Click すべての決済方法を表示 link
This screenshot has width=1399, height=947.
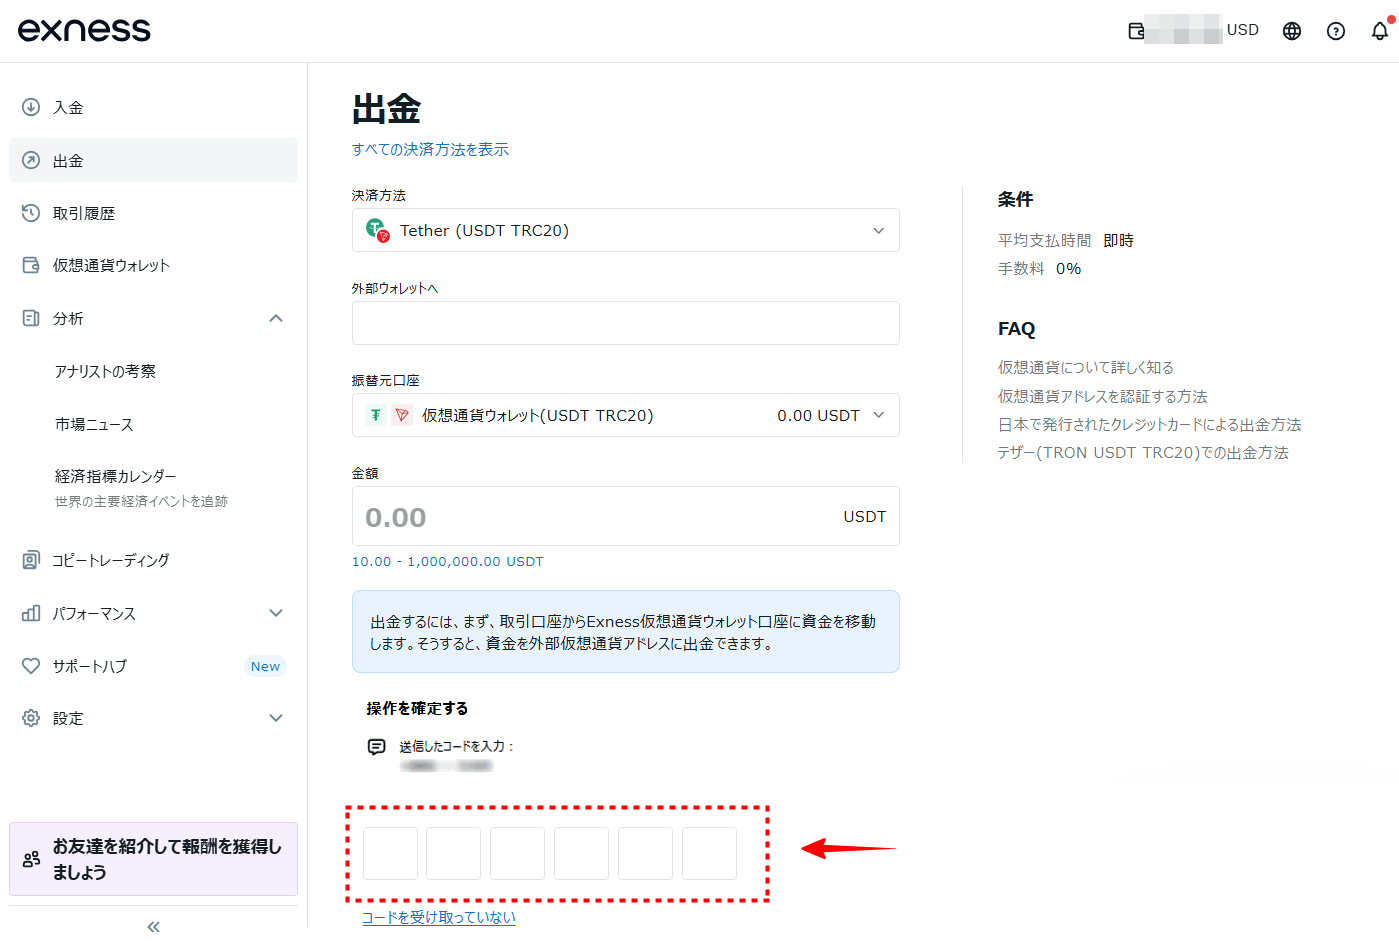430,149
